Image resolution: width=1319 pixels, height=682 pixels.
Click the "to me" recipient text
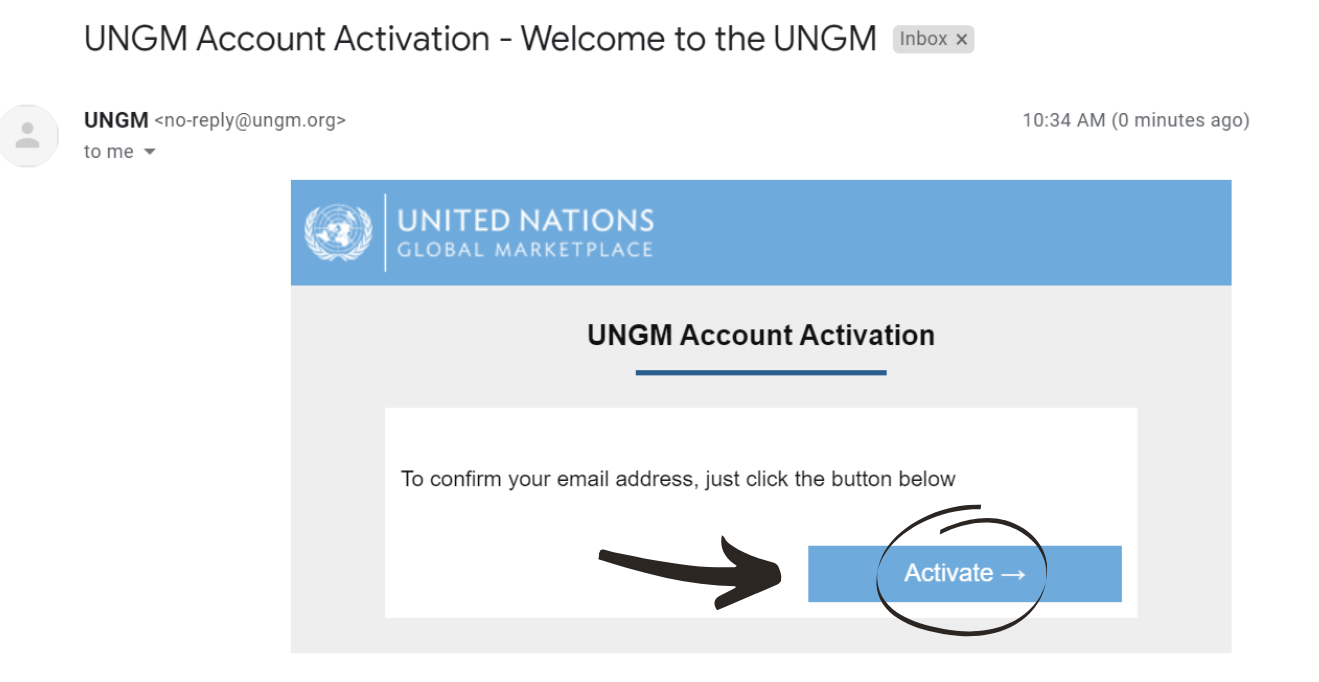click(x=109, y=152)
